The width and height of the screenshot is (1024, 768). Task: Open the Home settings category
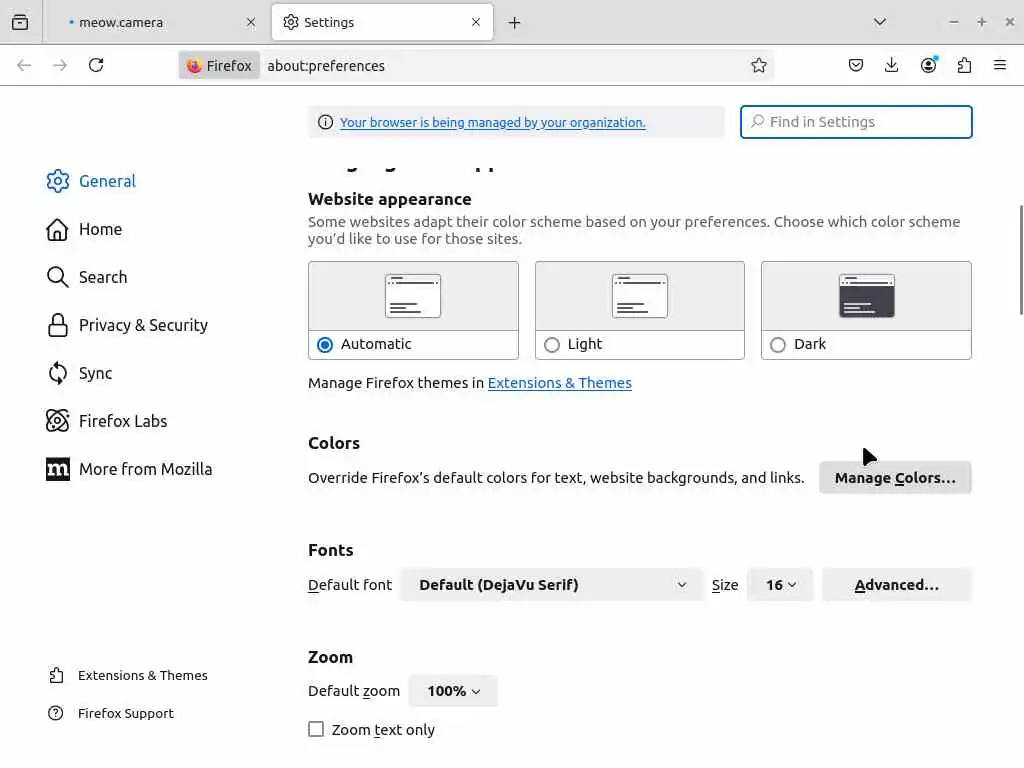coord(84,229)
